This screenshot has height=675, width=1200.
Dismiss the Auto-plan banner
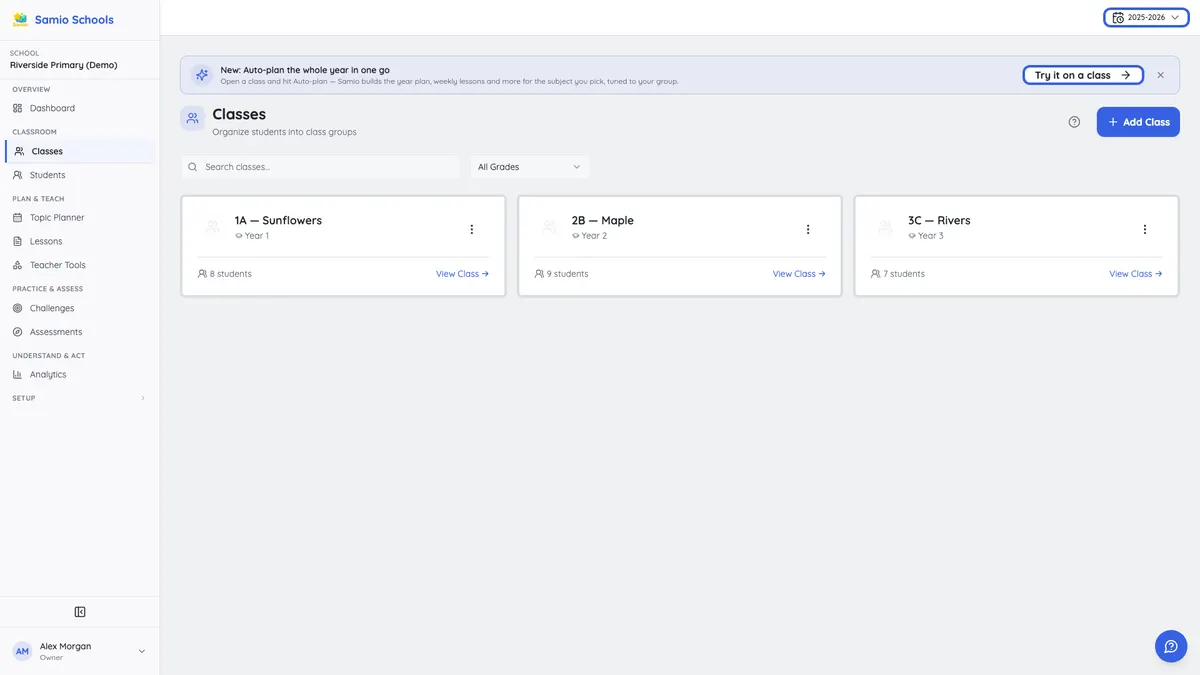coord(1160,75)
